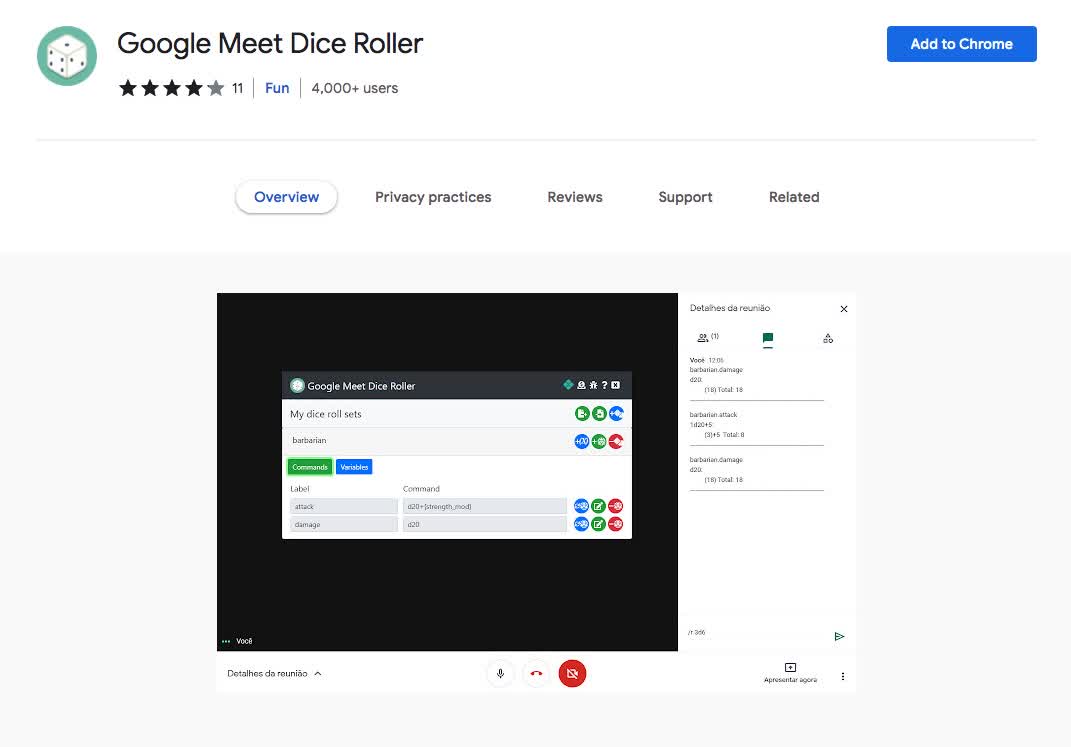Image resolution: width=1071 pixels, height=747 pixels.
Task: Click the three dots beside Você label
Action: coord(225,641)
